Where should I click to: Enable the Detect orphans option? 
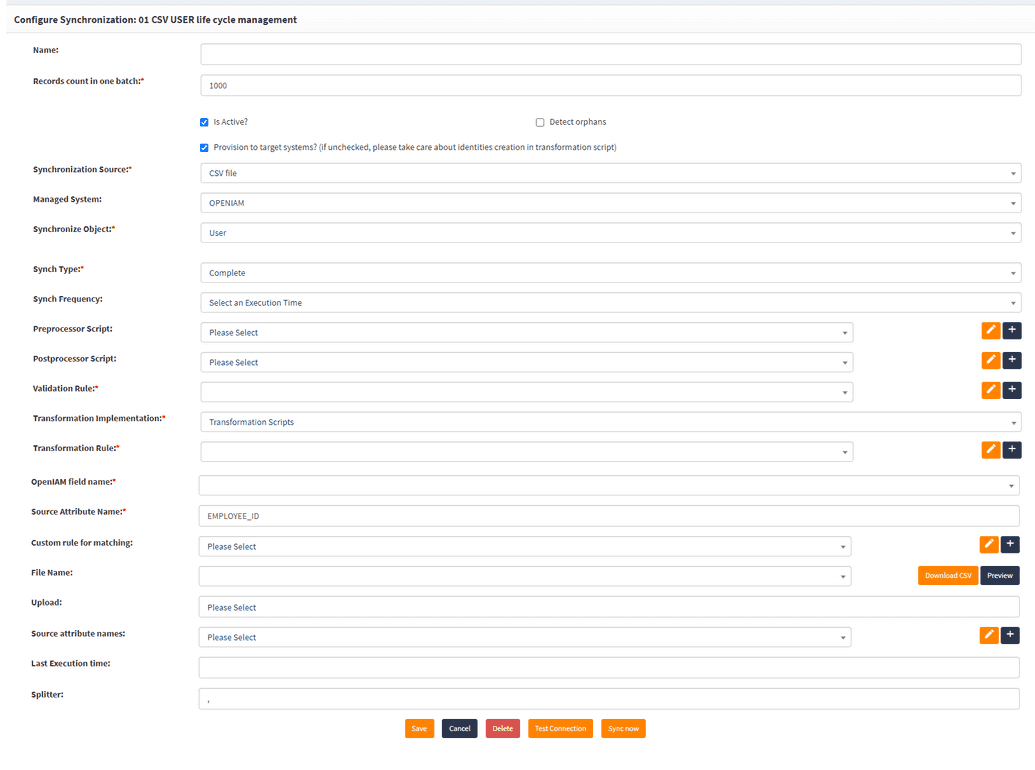pos(539,121)
